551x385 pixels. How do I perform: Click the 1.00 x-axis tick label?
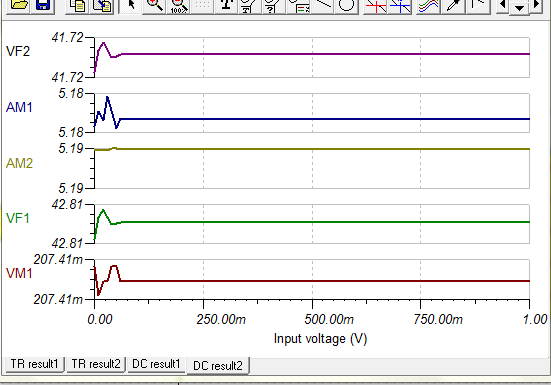coord(535,319)
